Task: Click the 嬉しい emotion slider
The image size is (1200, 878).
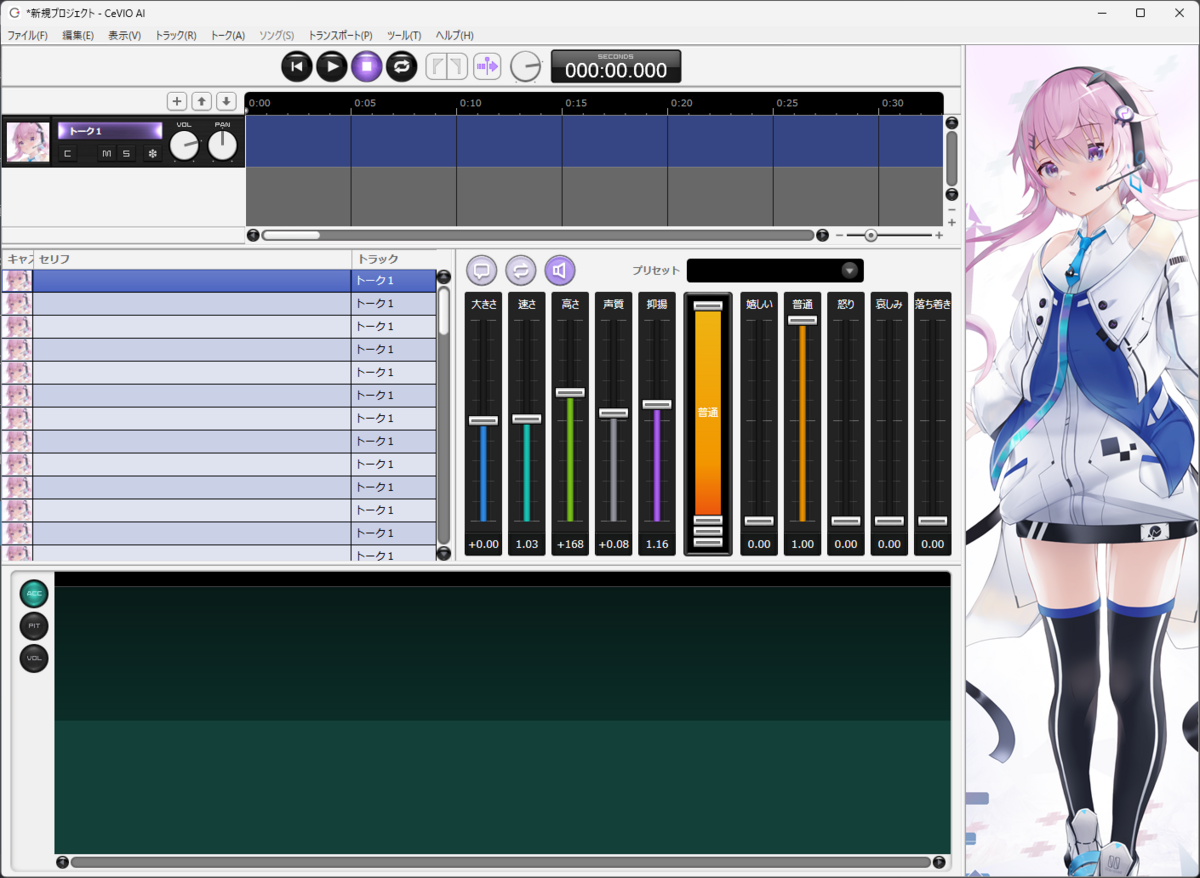Action: (x=759, y=521)
